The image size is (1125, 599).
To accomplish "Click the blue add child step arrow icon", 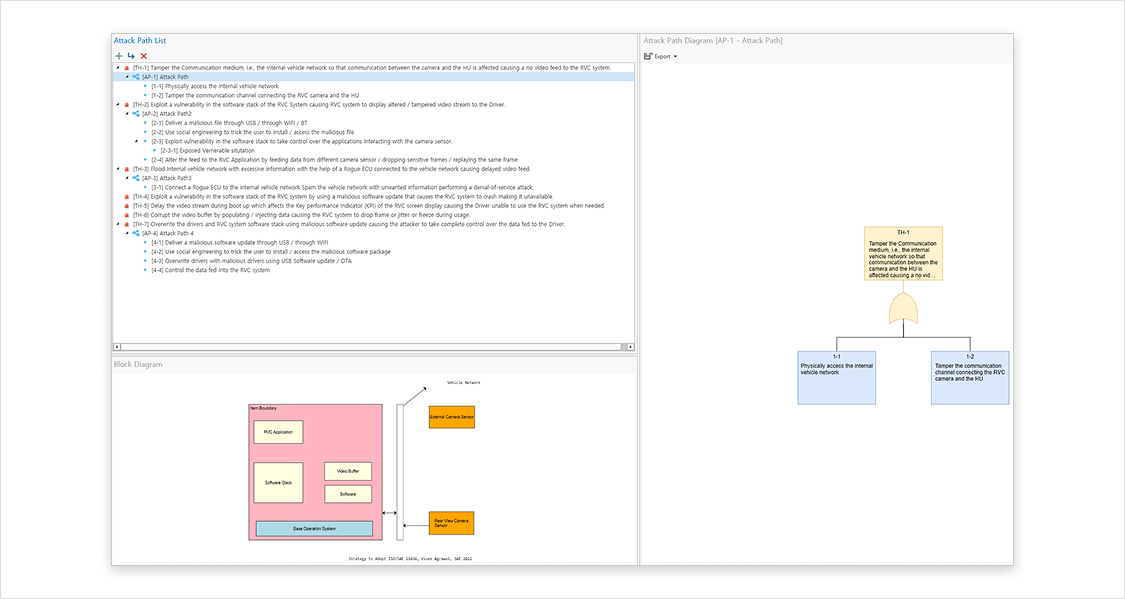I will pos(131,56).
